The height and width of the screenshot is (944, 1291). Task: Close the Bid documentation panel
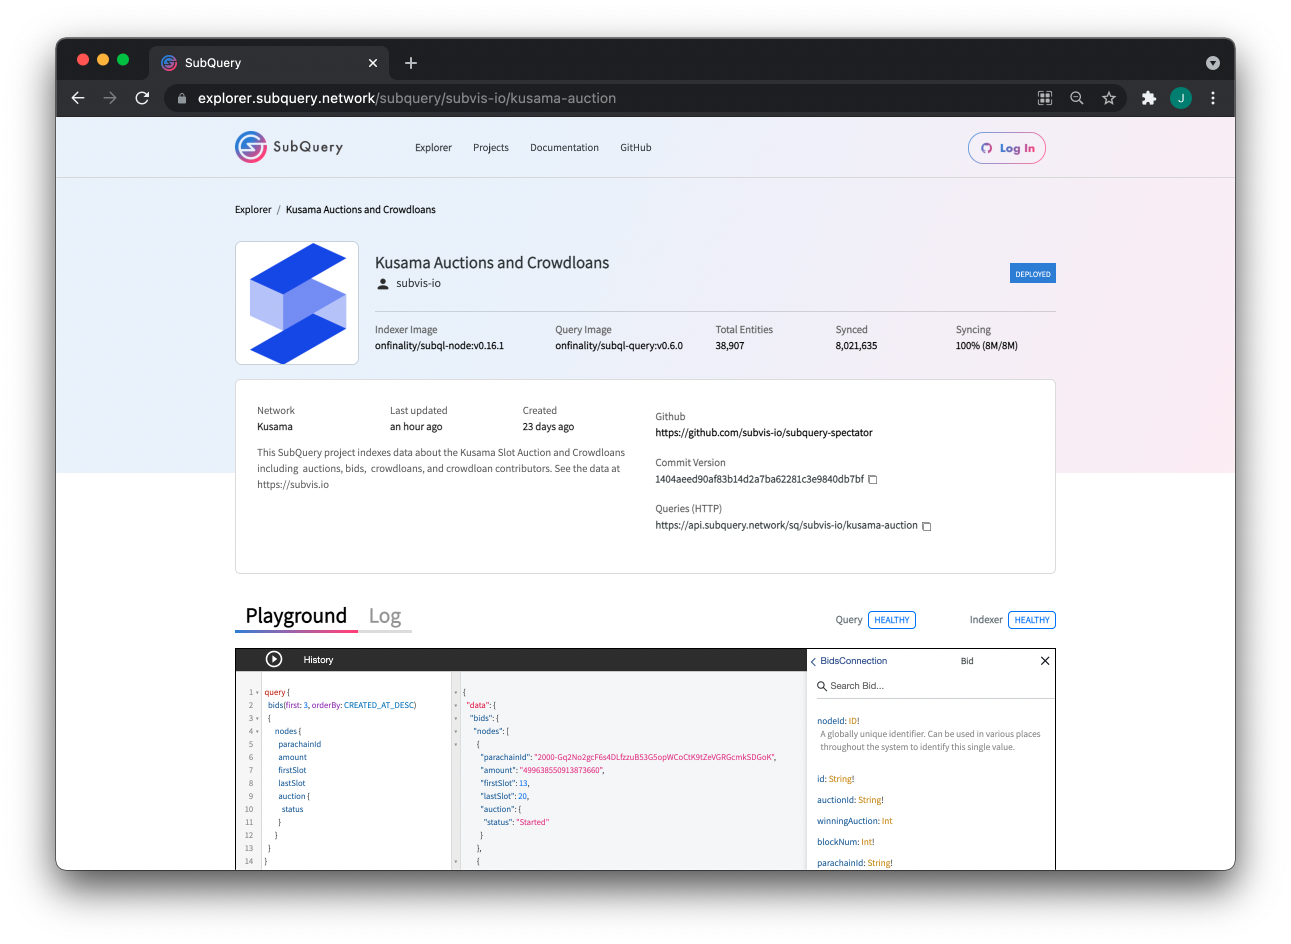(x=1045, y=661)
